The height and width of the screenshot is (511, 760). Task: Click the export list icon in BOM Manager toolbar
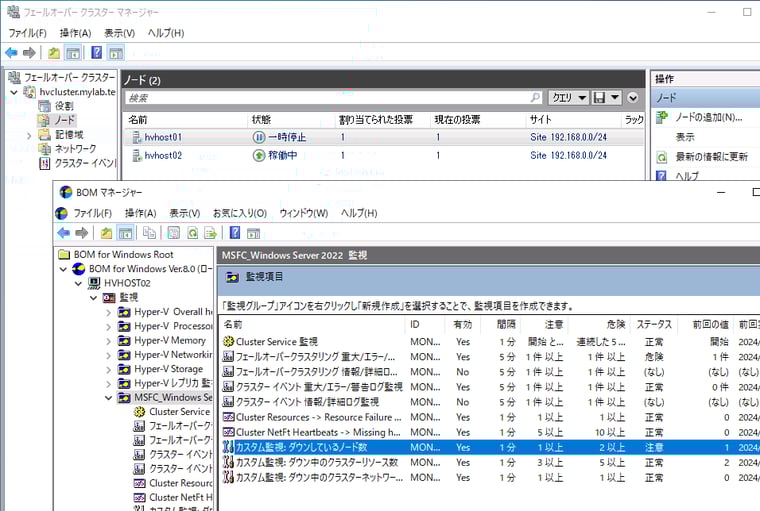[x=210, y=233]
